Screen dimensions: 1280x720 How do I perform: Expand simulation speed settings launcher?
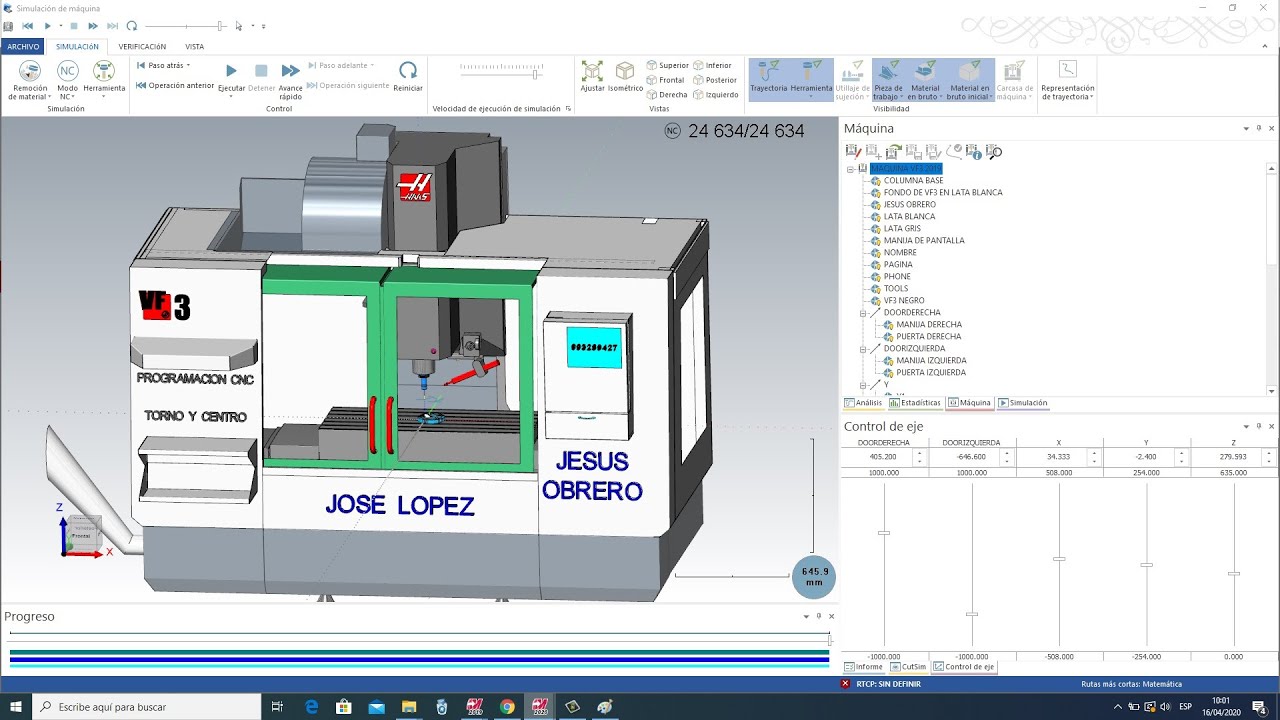click(568, 108)
